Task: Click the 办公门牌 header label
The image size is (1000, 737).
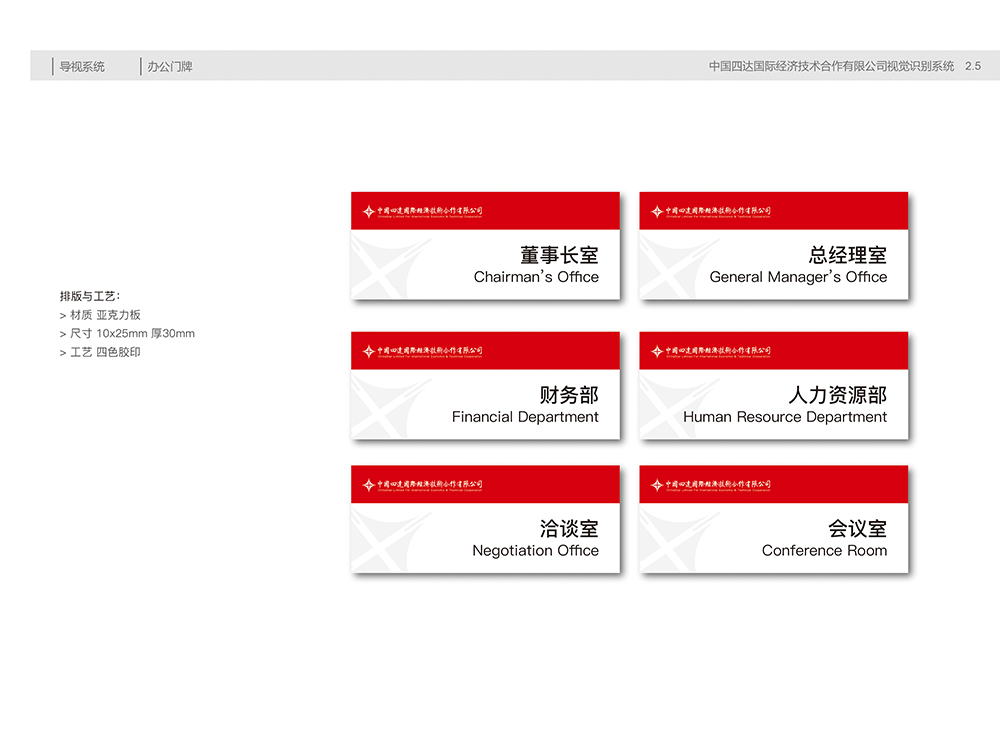Action: tap(170, 66)
